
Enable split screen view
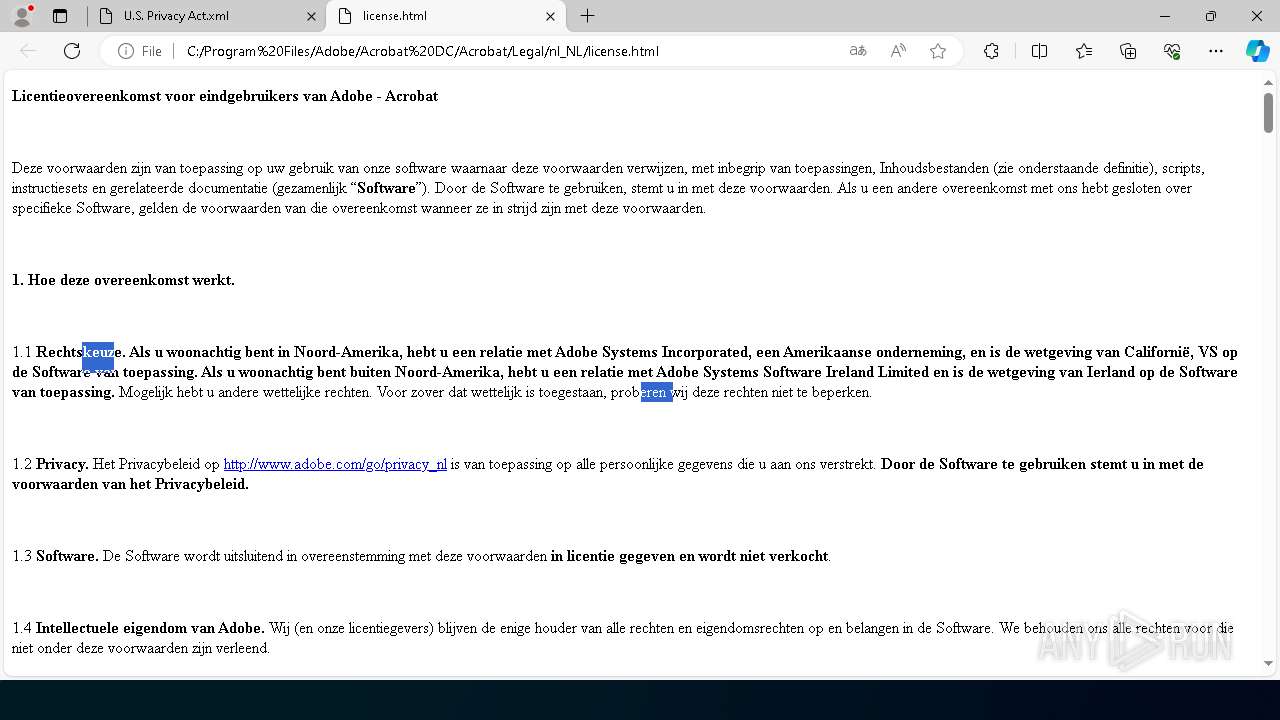coord(1039,51)
